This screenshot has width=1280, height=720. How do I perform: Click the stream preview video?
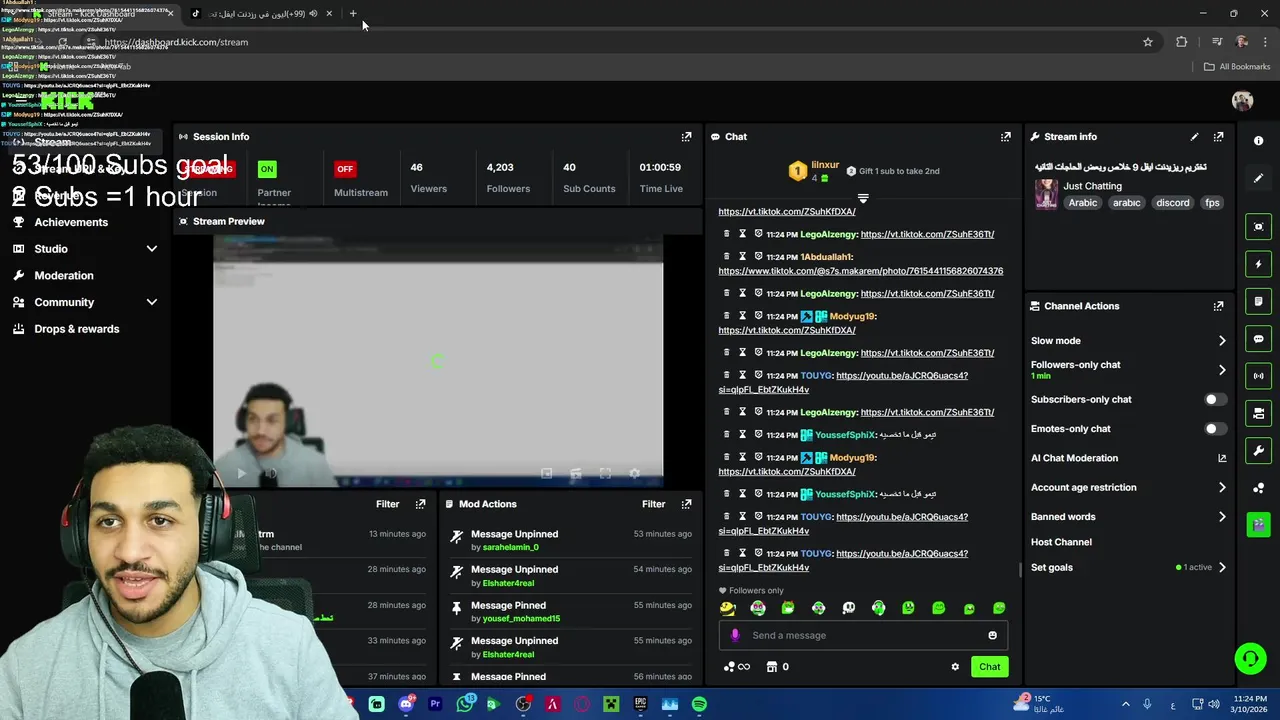[437, 361]
